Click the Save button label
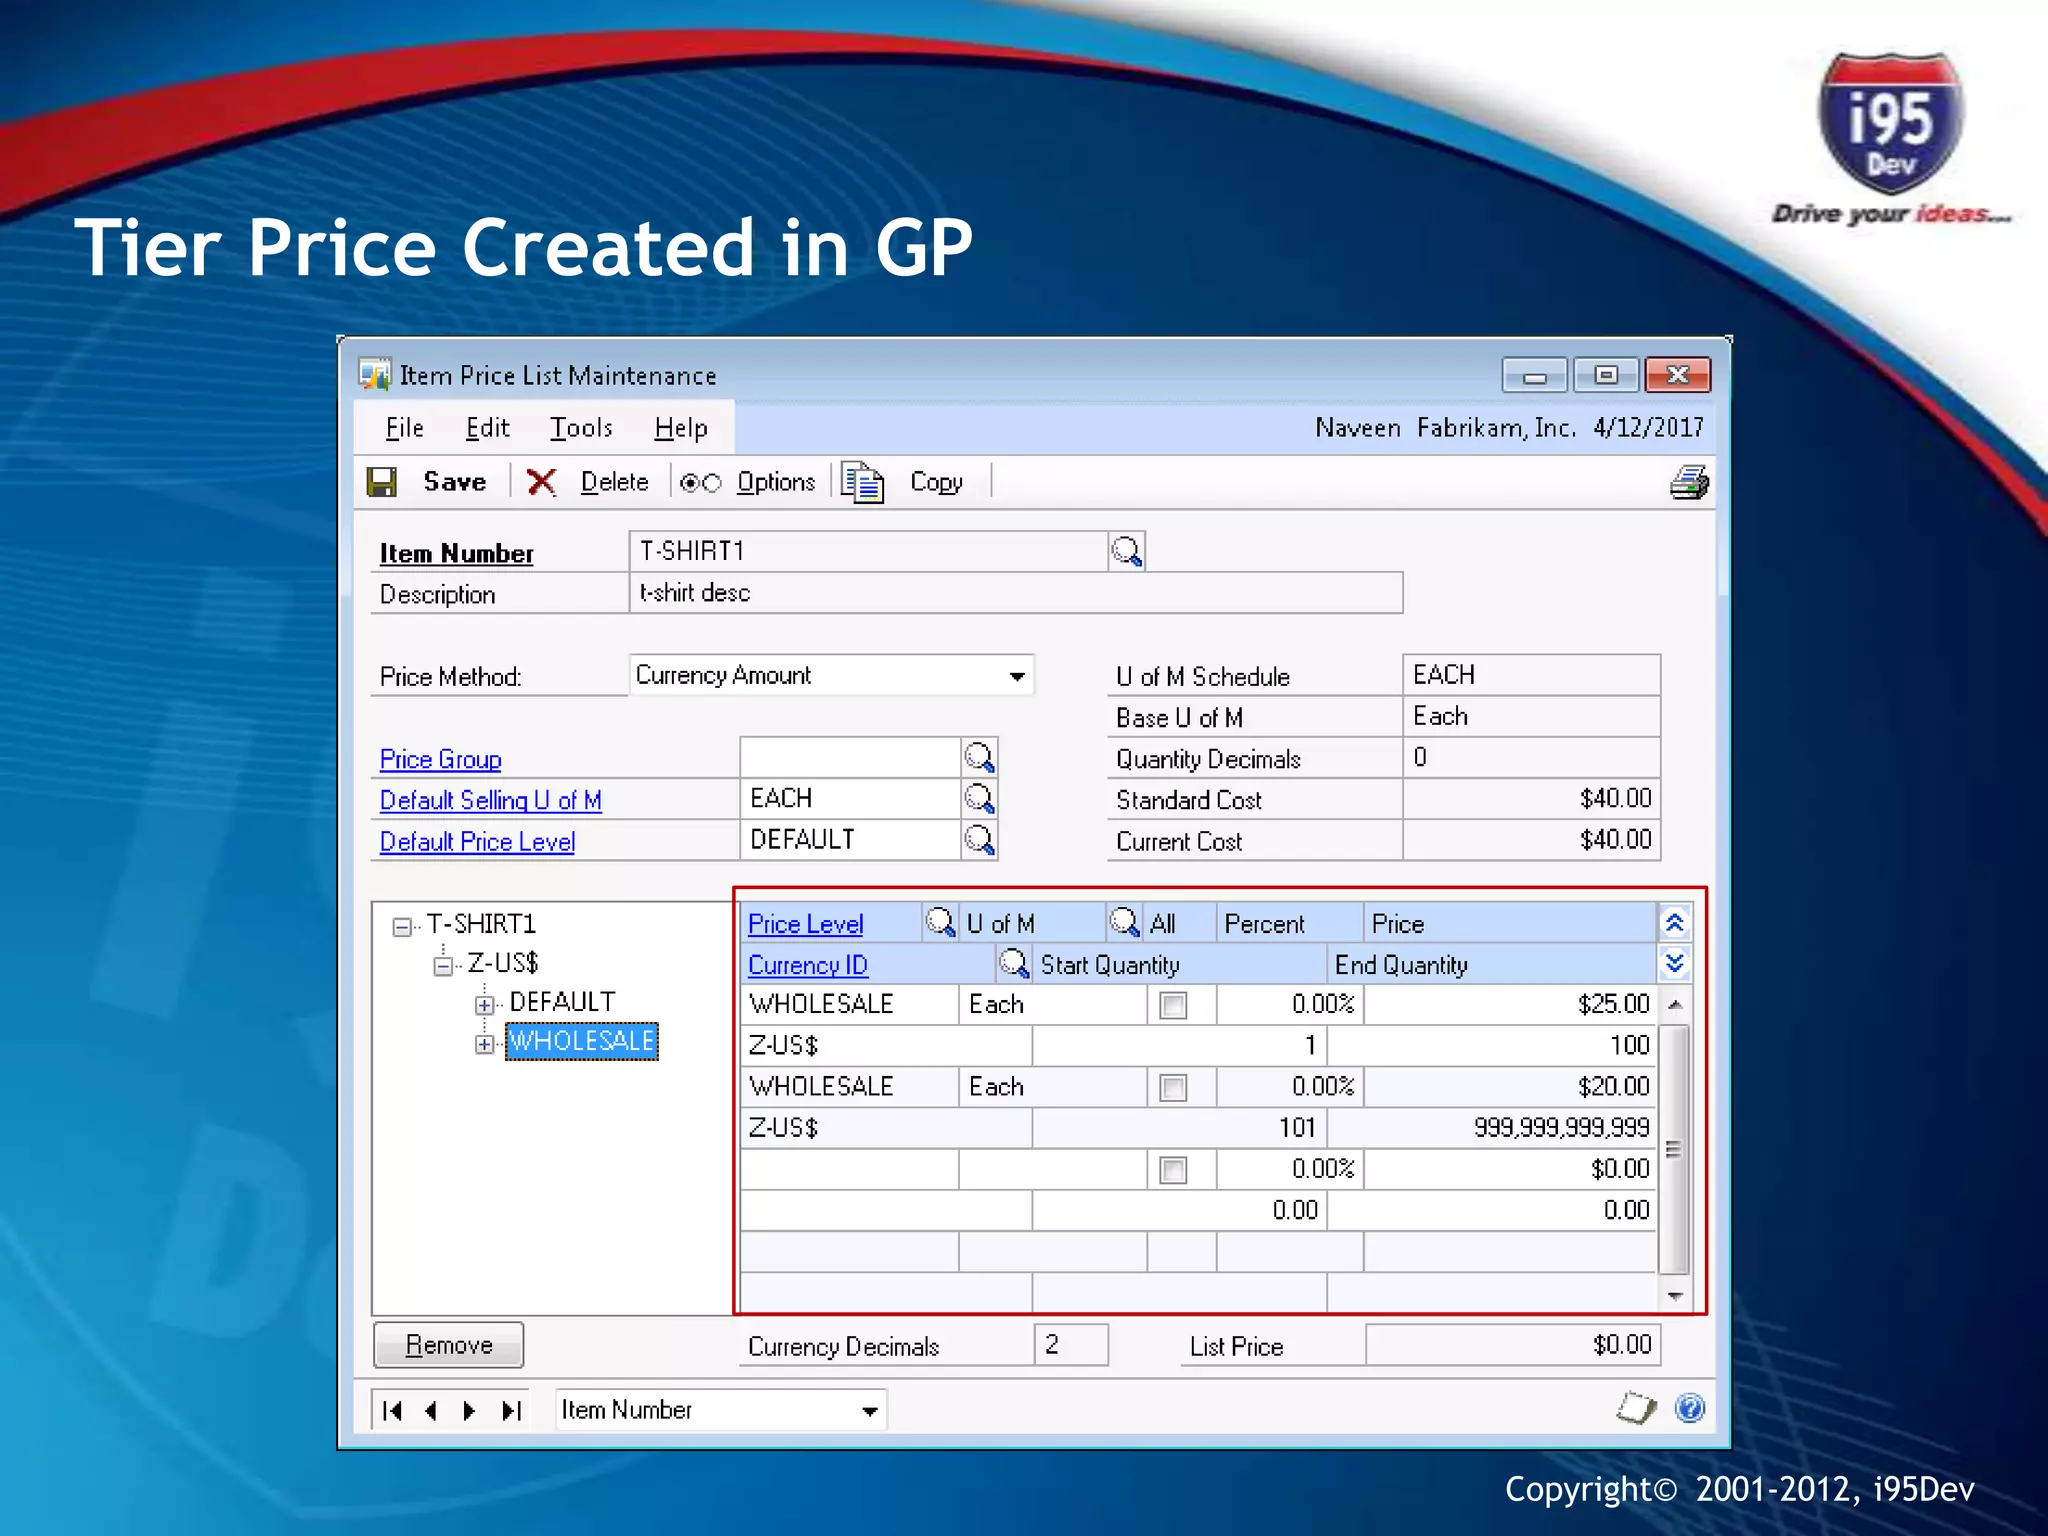This screenshot has width=2048, height=1536. coord(455,482)
